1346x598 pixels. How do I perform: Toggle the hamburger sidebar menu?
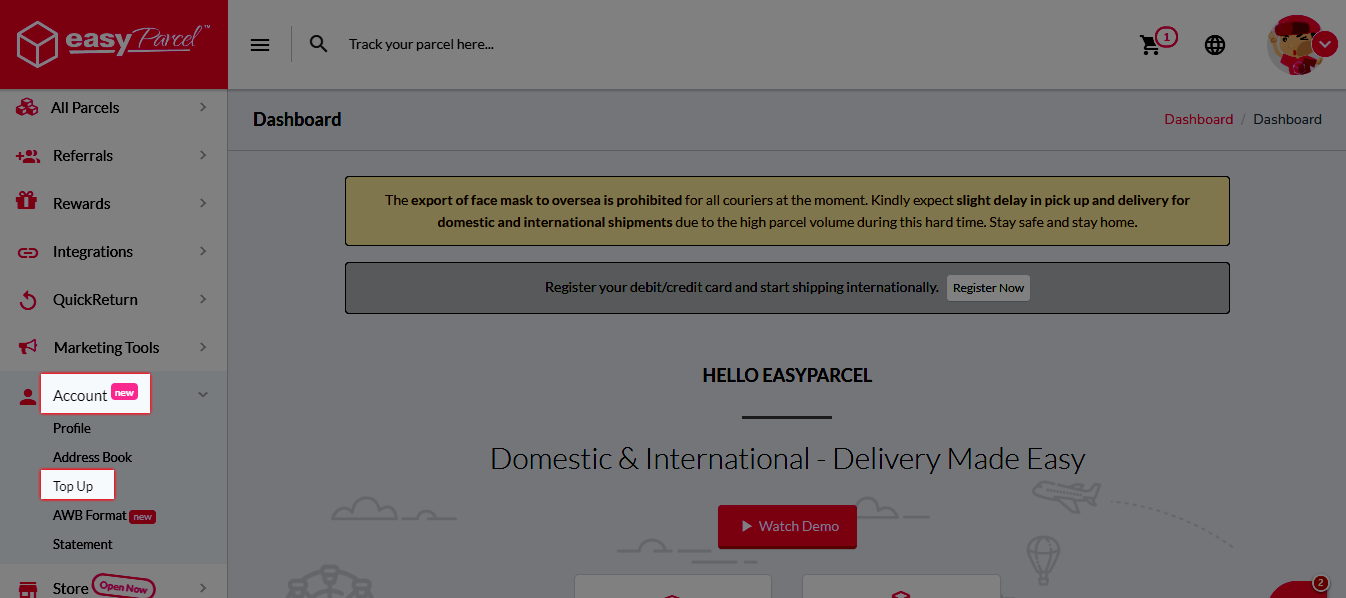point(260,44)
